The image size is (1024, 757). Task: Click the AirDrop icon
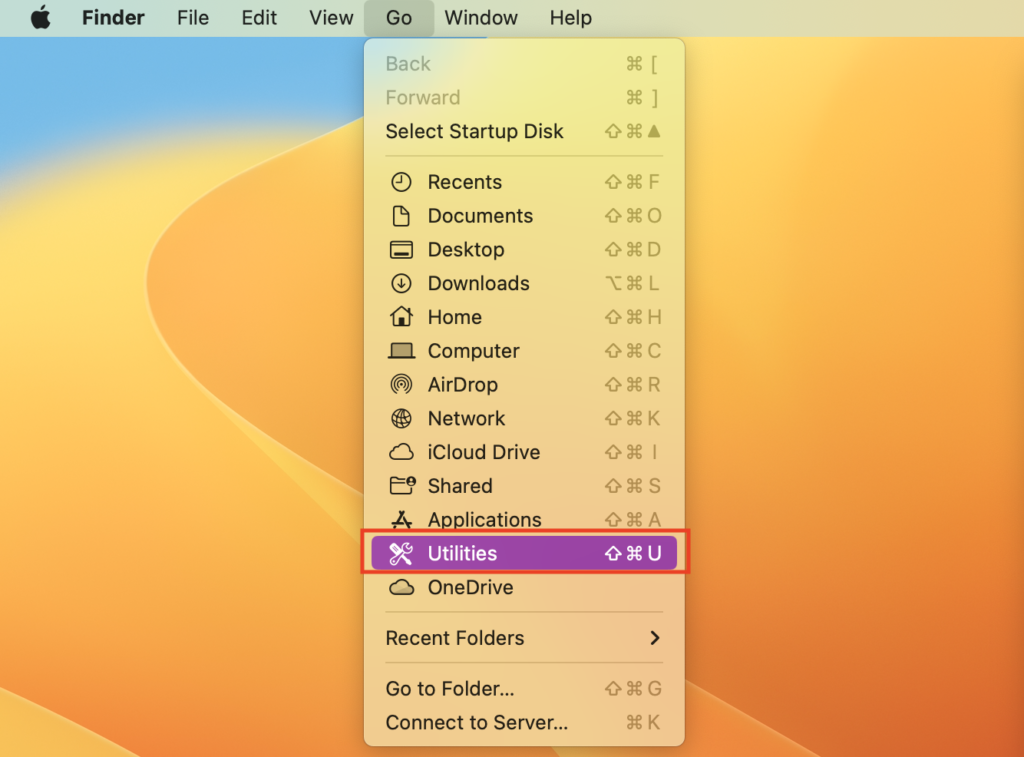401,385
